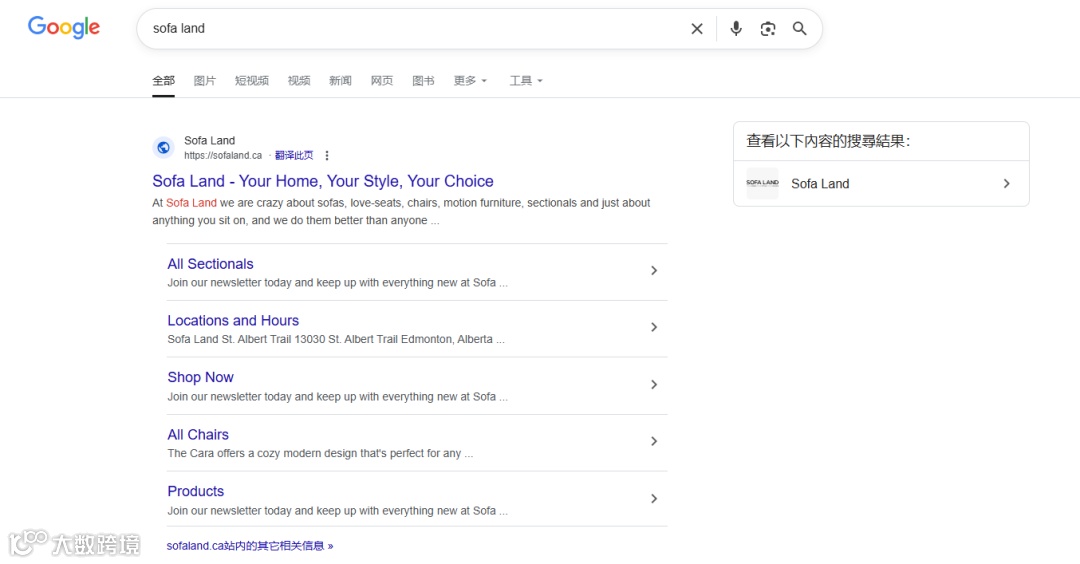Viewport: 1080px width, 564px height.
Task: Switch to the 短视频 tab
Action: [x=251, y=81]
